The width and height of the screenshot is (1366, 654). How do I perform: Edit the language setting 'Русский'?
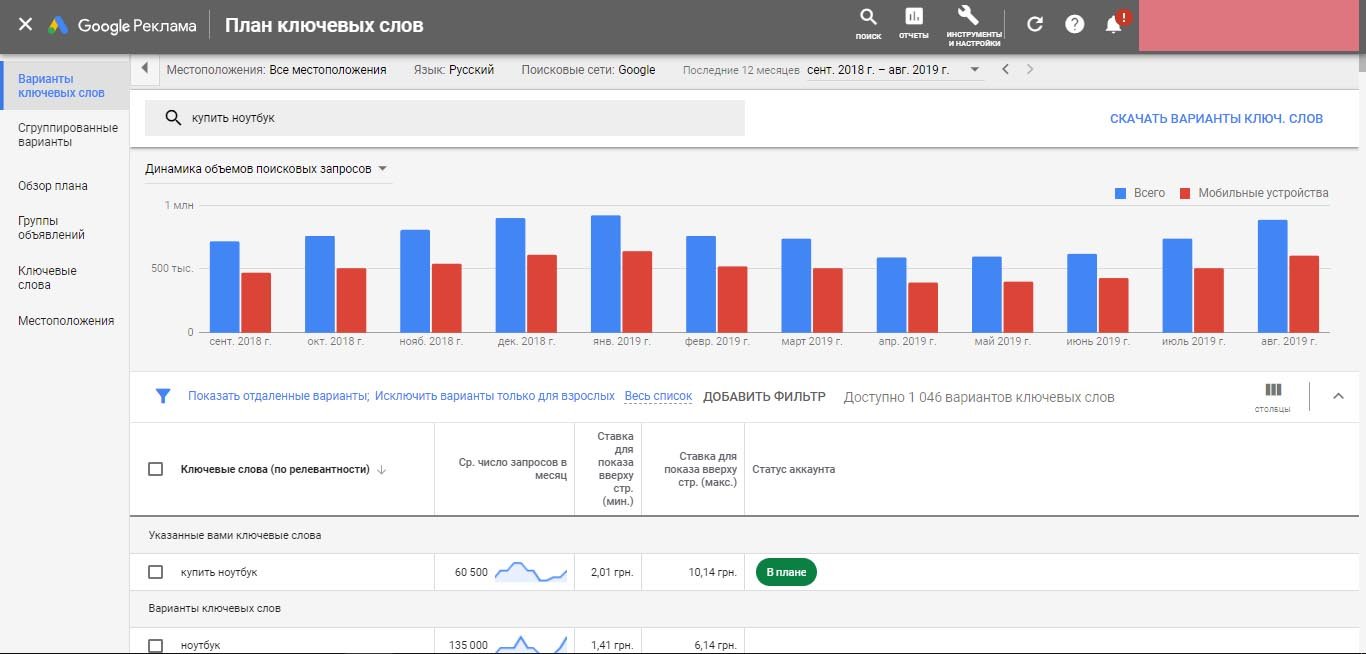[x=472, y=70]
